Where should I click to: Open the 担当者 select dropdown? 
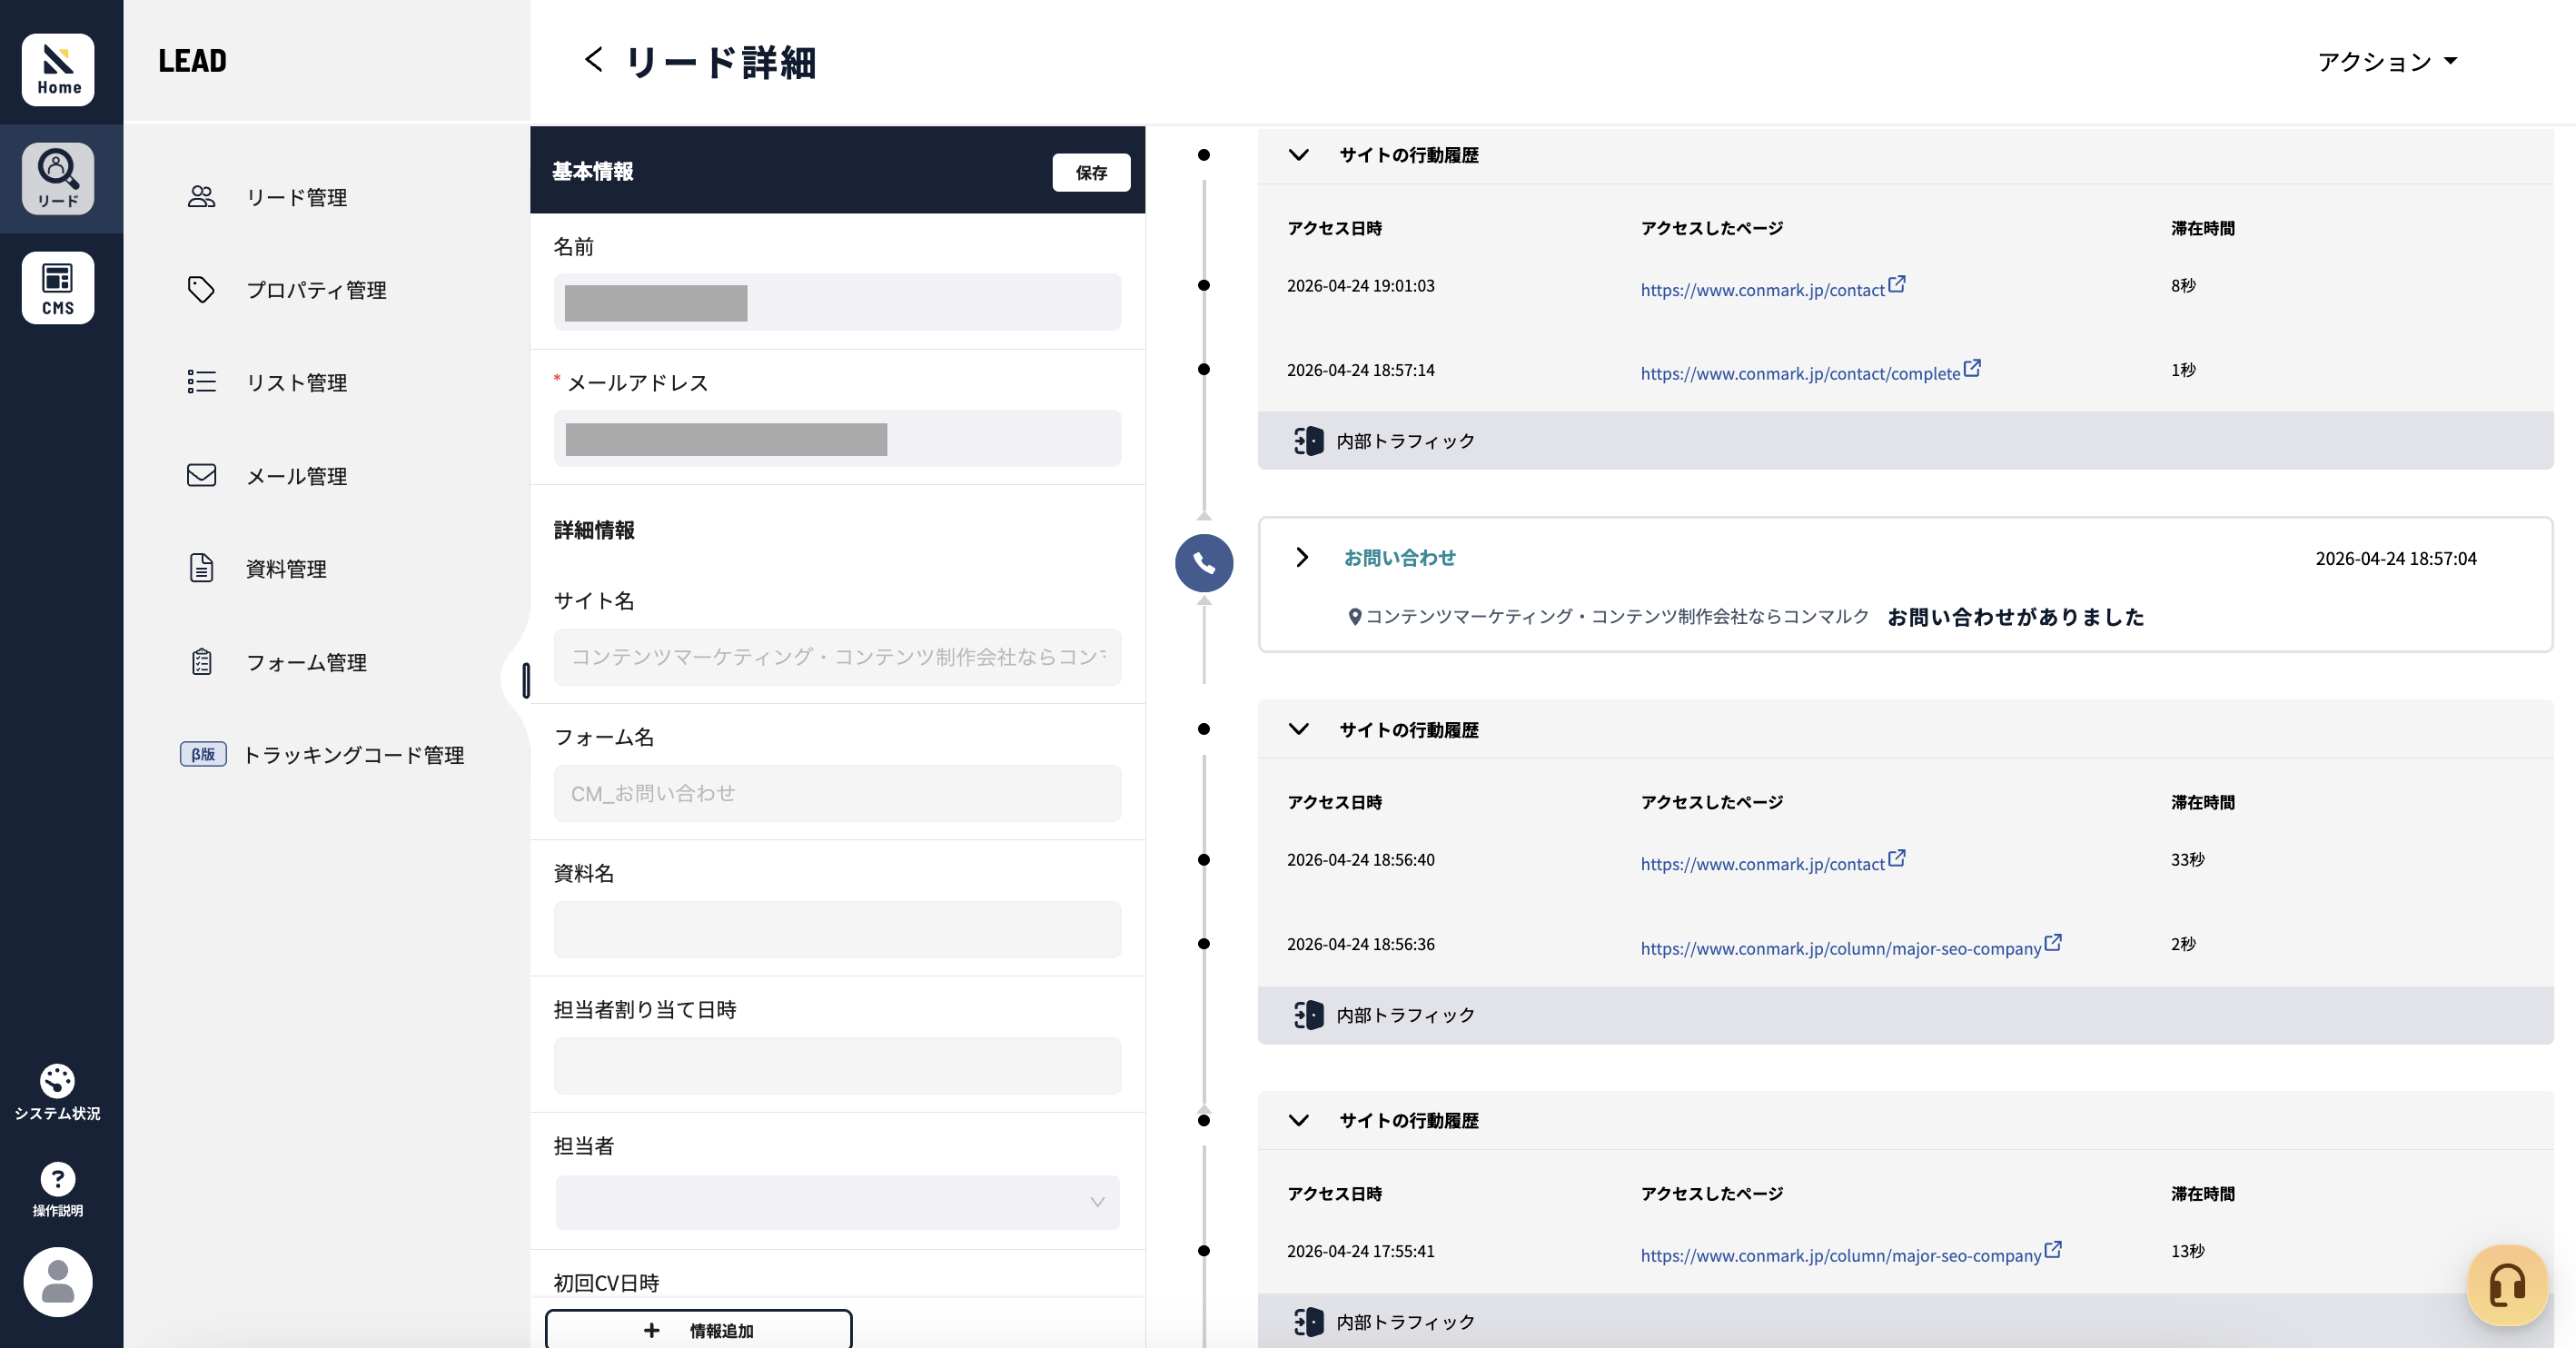click(x=837, y=1202)
